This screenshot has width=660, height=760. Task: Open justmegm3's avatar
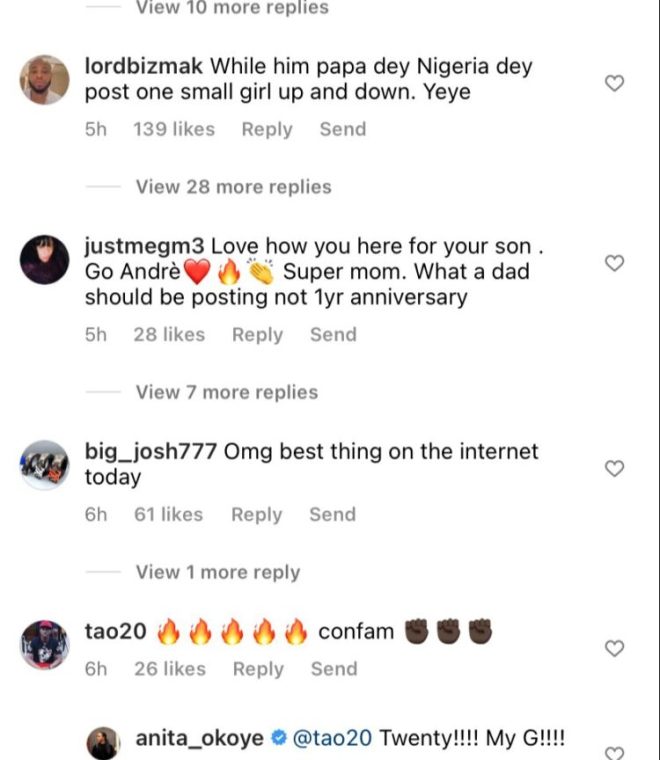click(x=45, y=260)
